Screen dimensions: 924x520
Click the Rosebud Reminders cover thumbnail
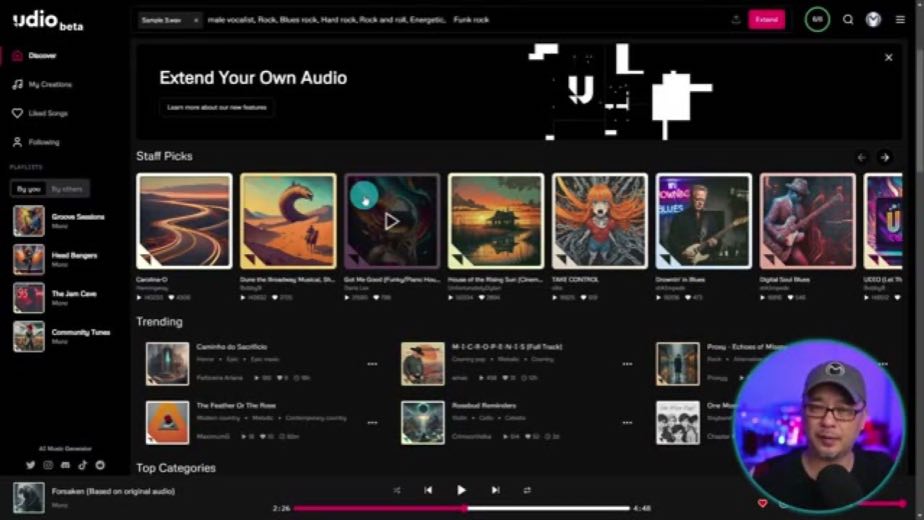(x=423, y=423)
